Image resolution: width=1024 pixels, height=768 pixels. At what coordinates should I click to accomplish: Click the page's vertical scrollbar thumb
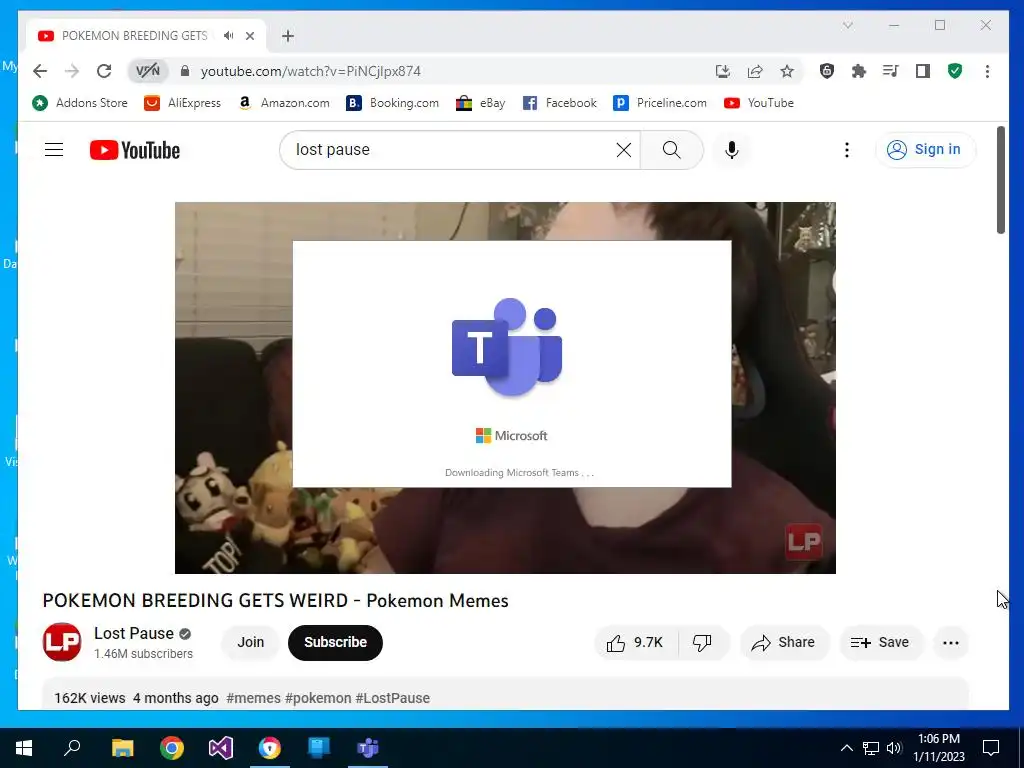1000,180
